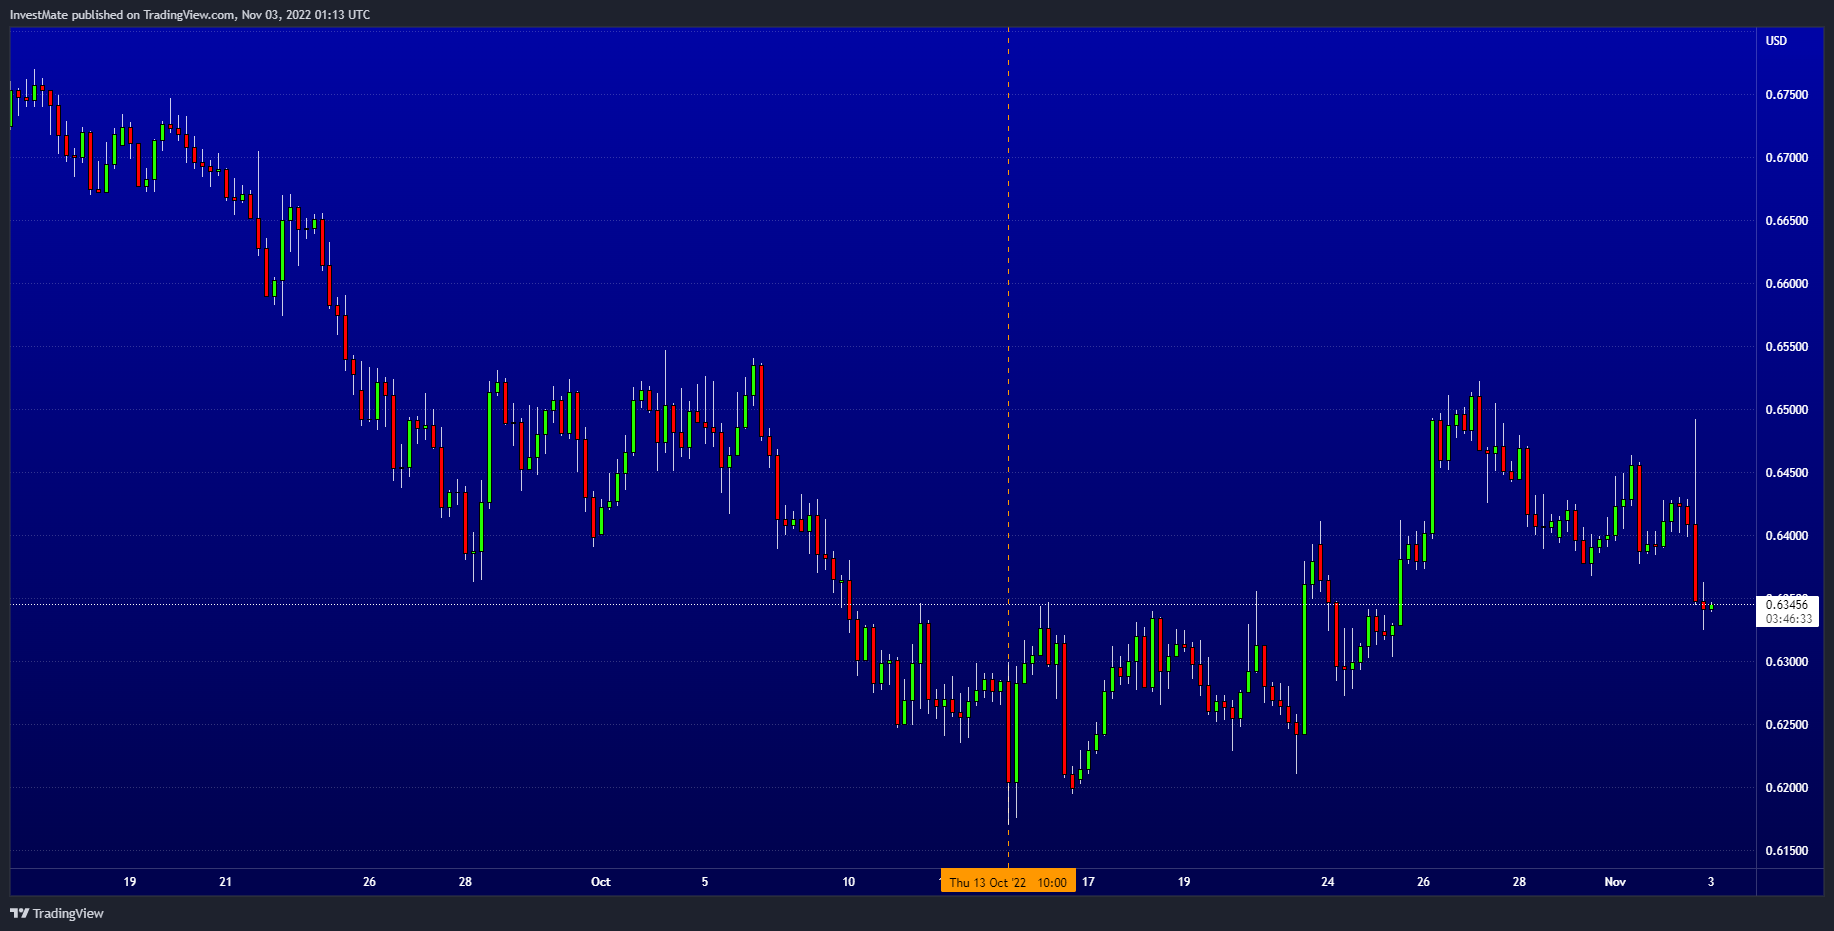Viewport: 1834px width, 931px height.
Task: Click the 0.62000 price axis label
Action: click(1786, 788)
